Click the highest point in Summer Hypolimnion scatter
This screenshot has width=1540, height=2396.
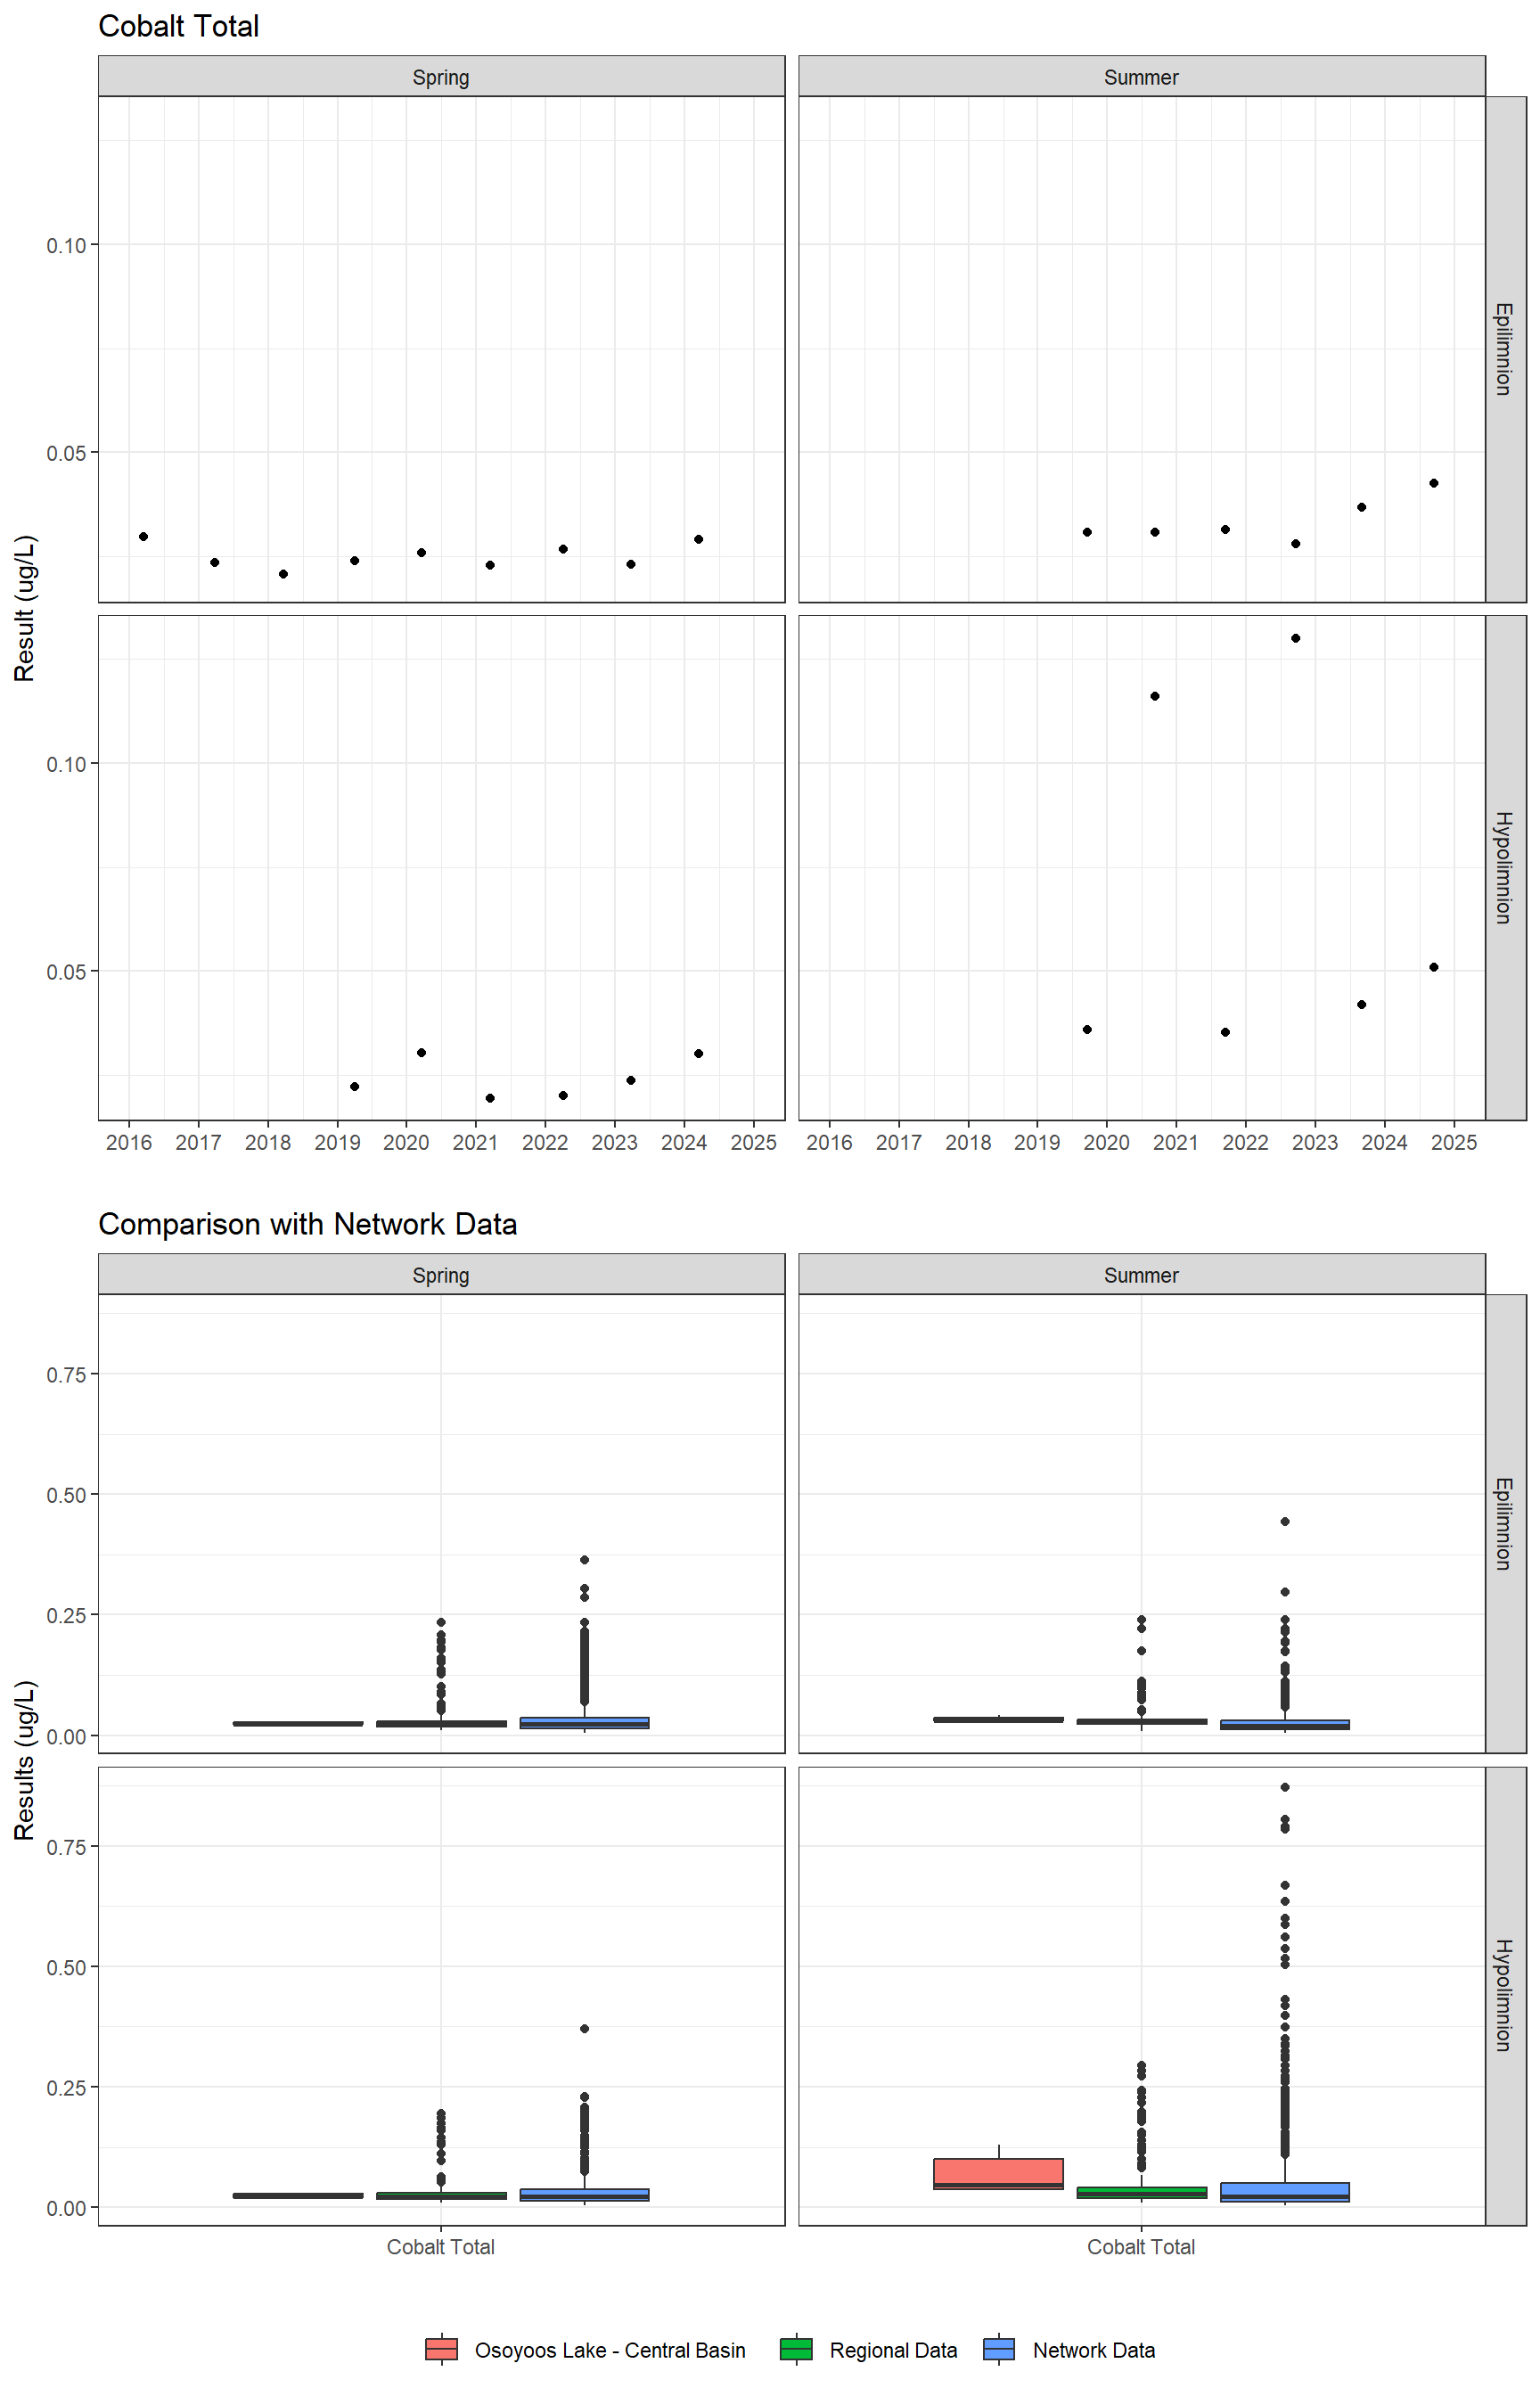[x=1295, y=638]
